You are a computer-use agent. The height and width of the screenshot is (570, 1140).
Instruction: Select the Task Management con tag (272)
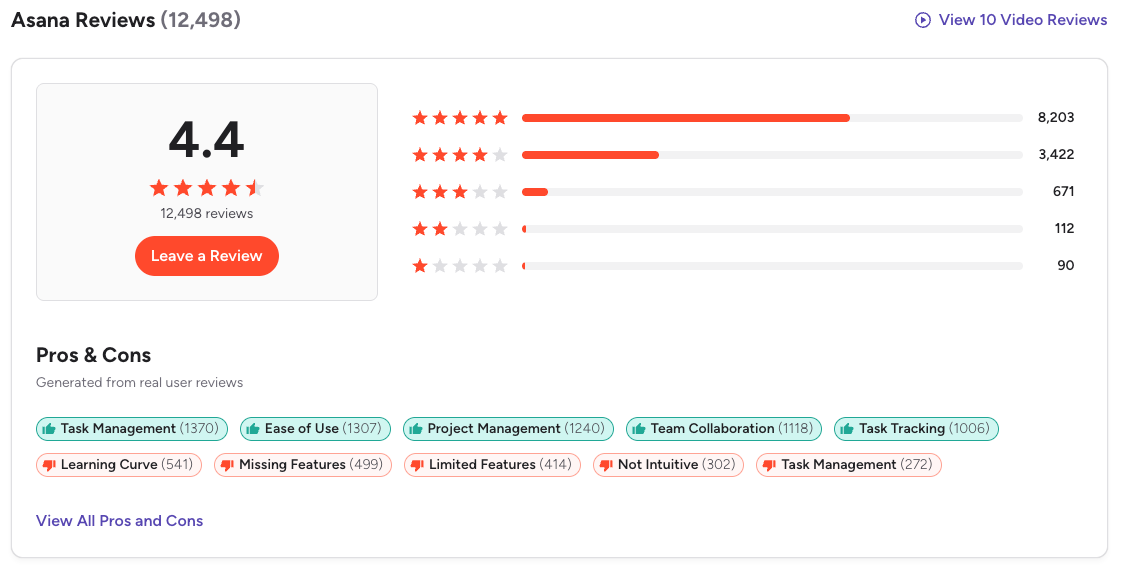849,465
